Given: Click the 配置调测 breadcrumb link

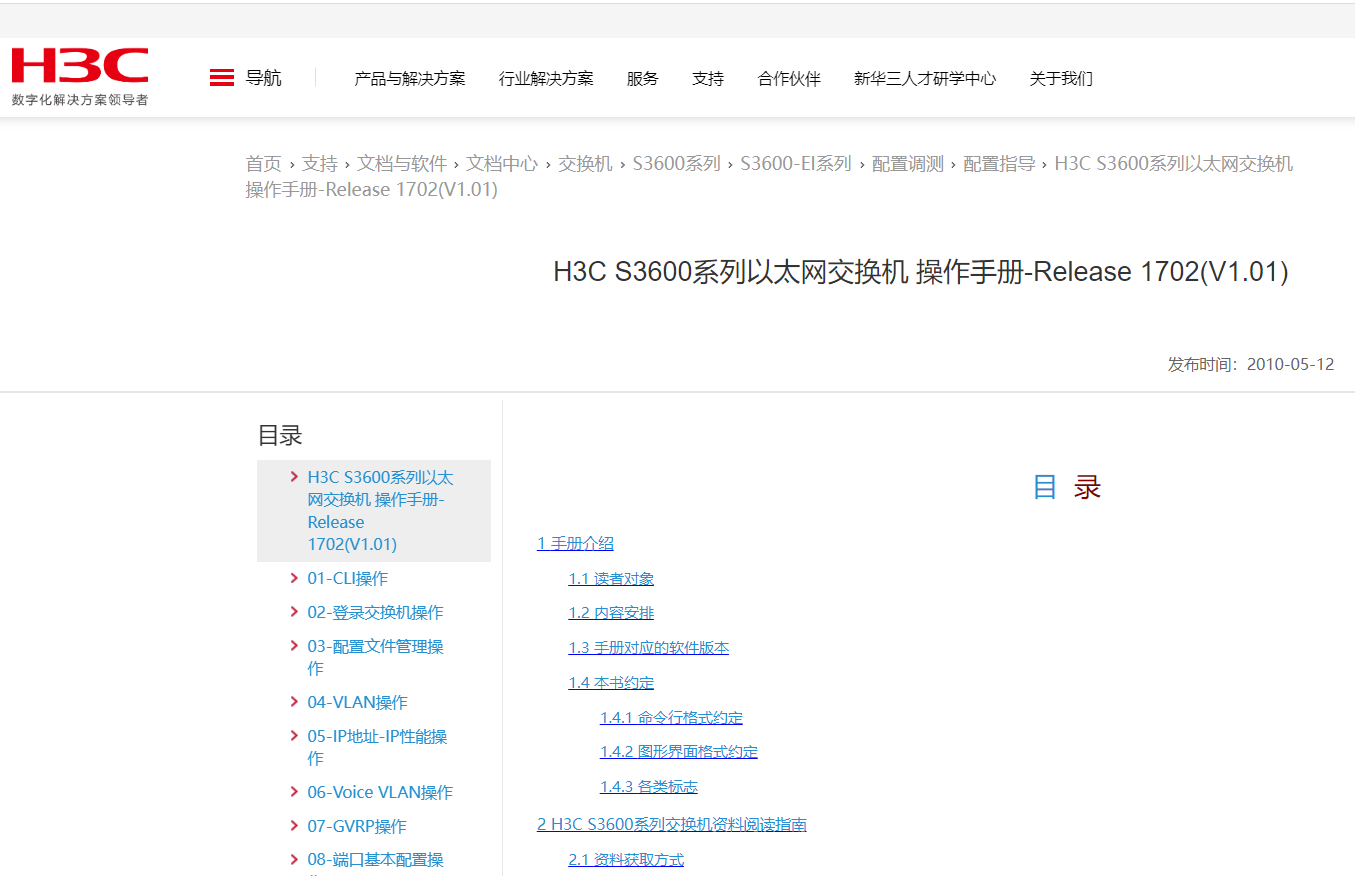Looking at the screenshot, I should (908, 164).
